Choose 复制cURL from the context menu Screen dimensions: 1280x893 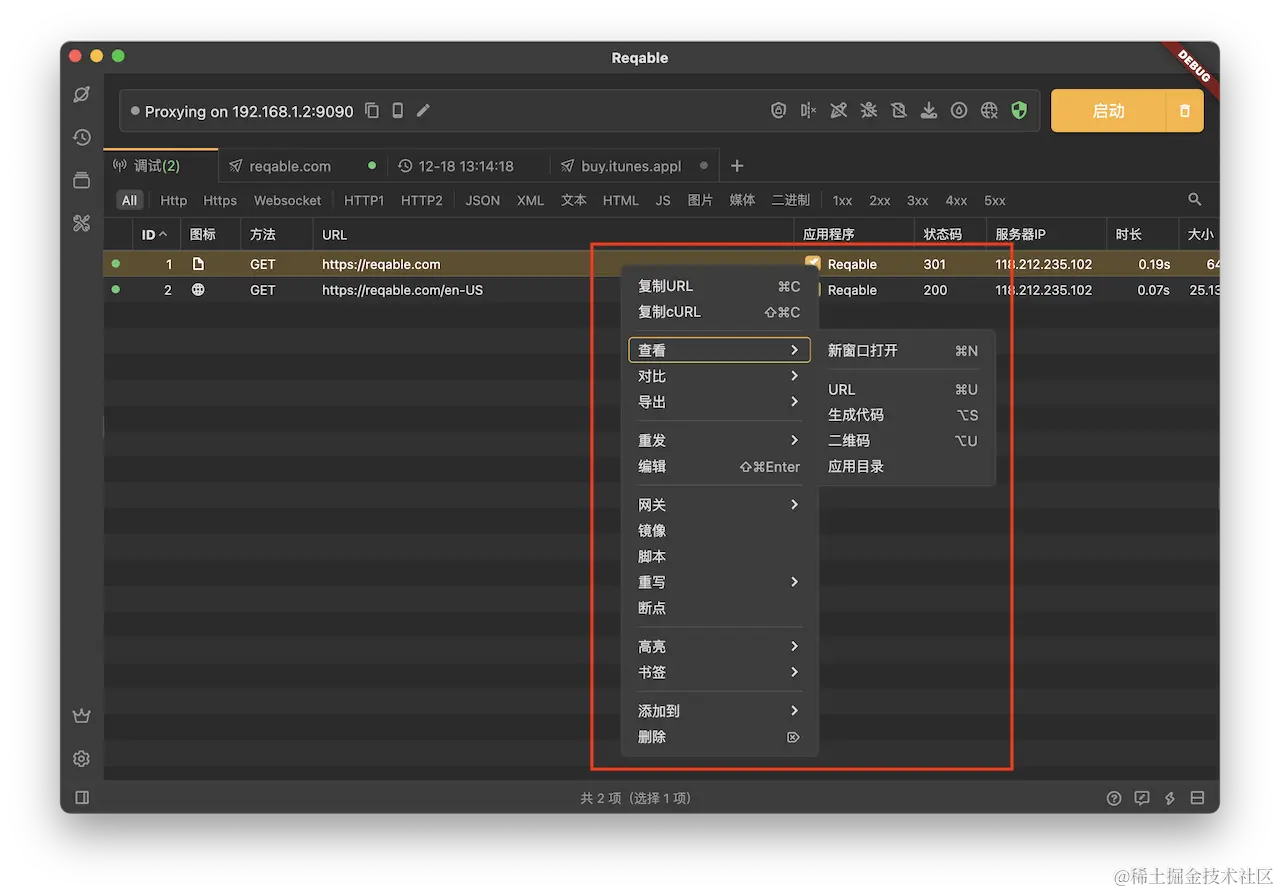click(719, 312)
